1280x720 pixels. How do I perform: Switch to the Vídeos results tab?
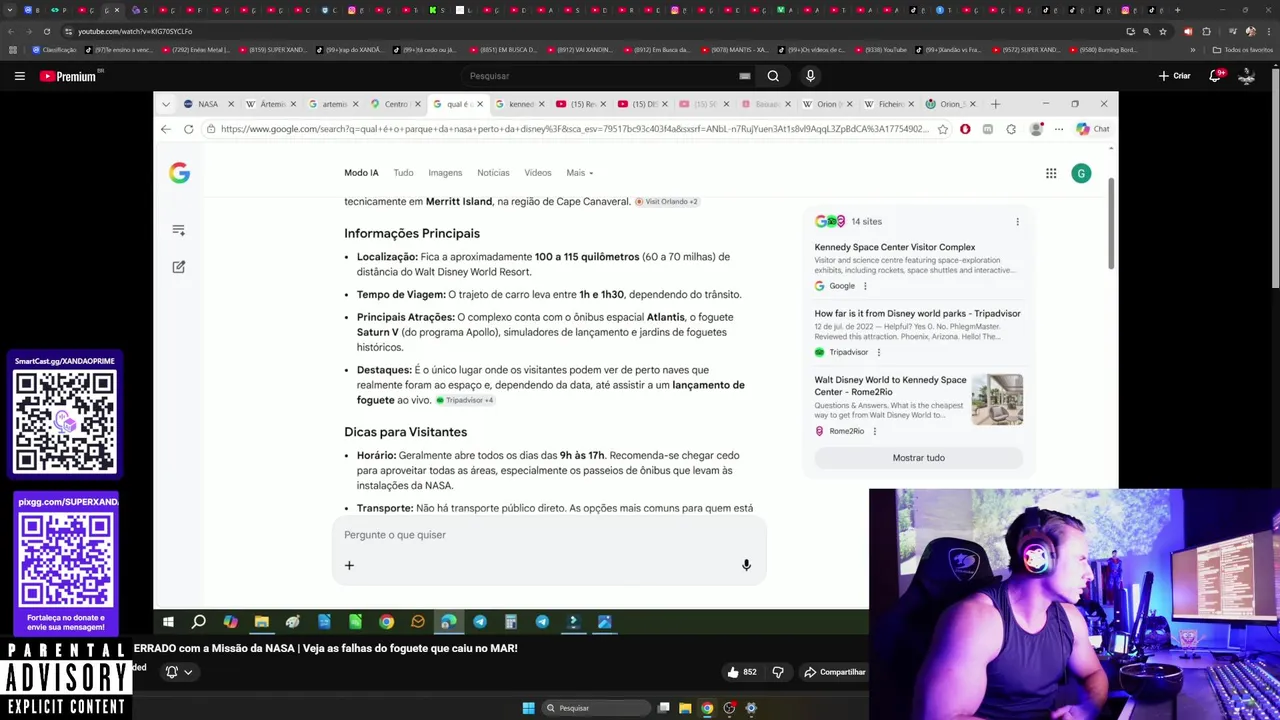pyautogui.click(x=538, y=173)
